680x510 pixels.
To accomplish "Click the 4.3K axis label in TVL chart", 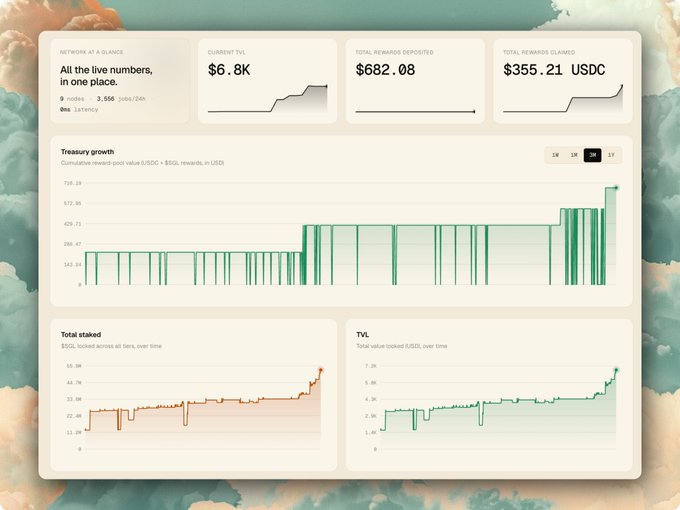I will point(371,399).
